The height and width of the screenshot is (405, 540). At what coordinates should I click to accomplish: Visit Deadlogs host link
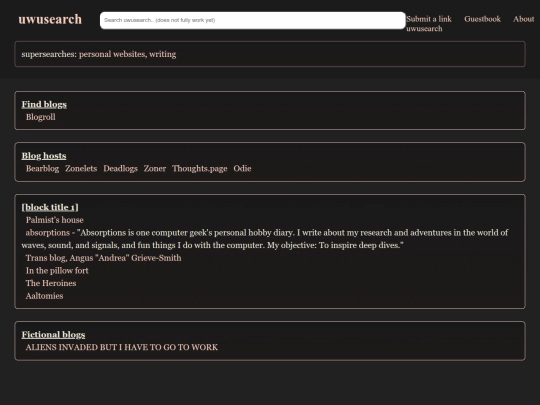[x=120, y=168]
